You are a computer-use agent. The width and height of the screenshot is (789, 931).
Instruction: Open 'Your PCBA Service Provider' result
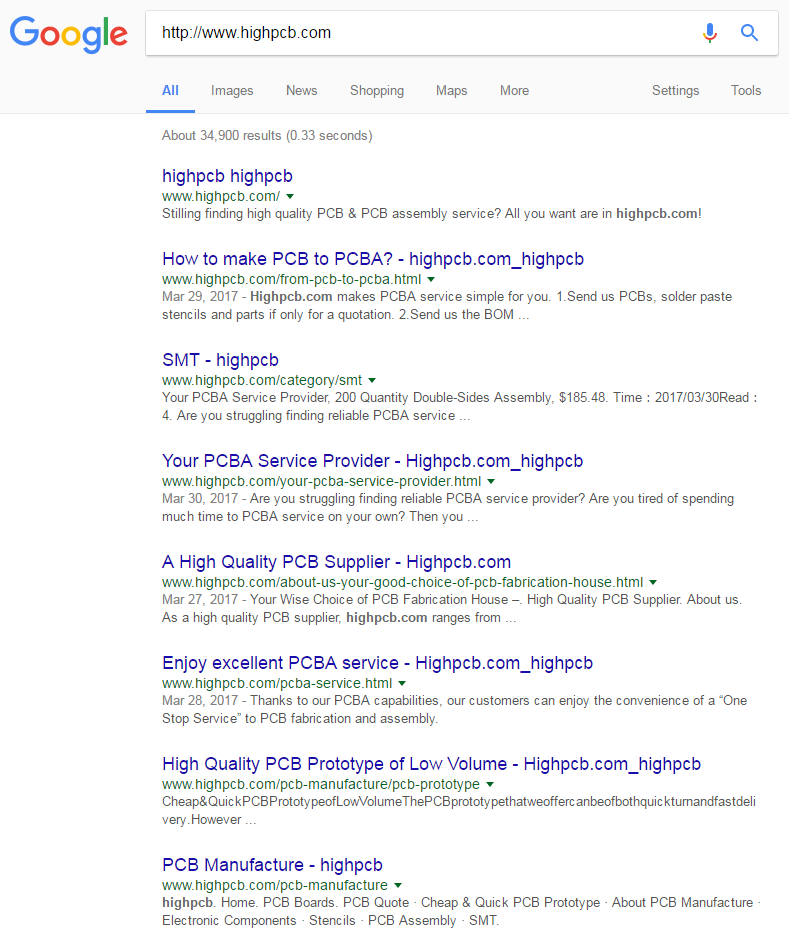(x=372, y=461)
